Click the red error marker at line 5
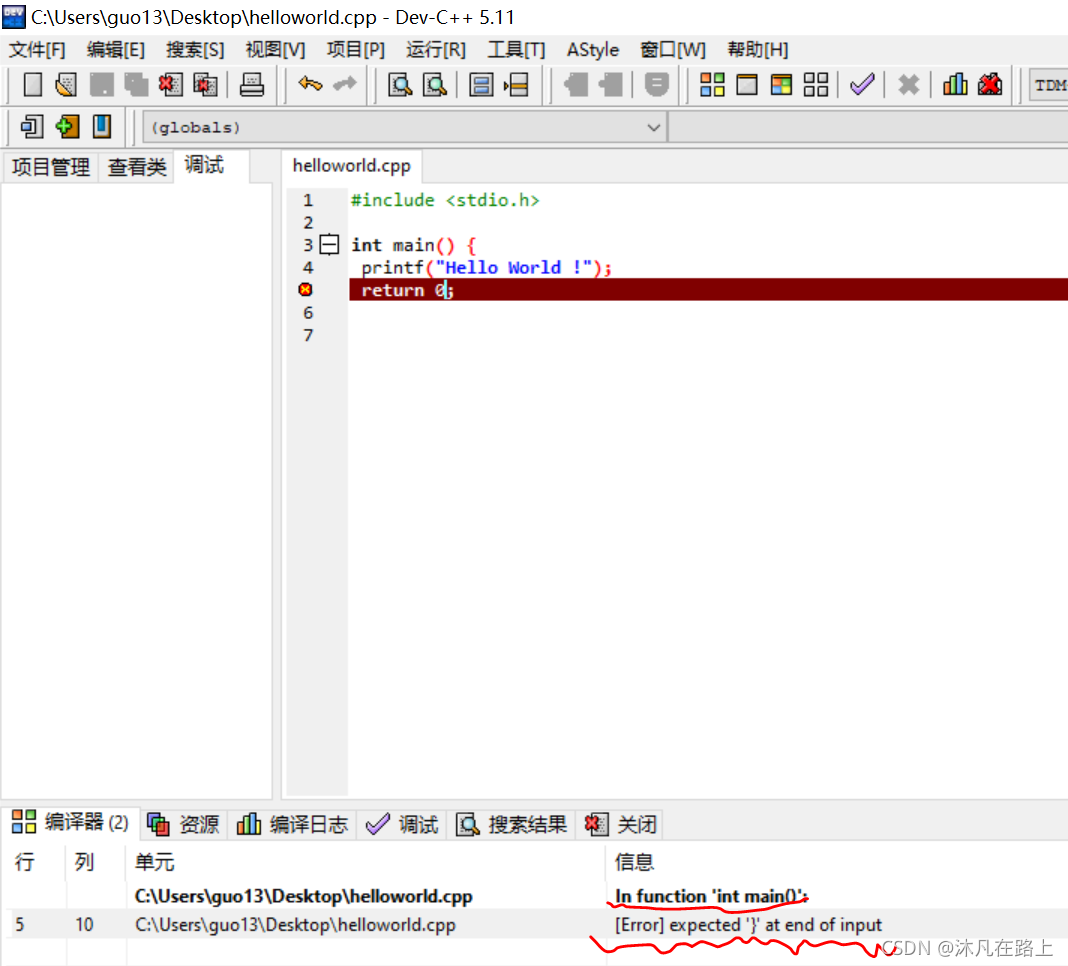Image resolution: width=1068 pixels, height=966 pixels. 306,290
